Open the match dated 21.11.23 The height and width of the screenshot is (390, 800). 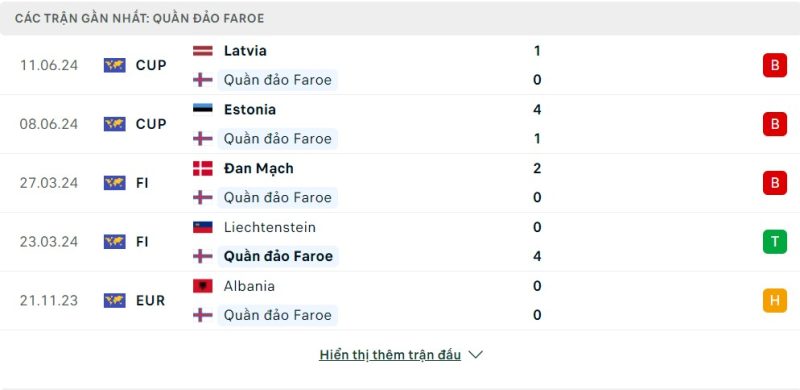coord(400,301)
